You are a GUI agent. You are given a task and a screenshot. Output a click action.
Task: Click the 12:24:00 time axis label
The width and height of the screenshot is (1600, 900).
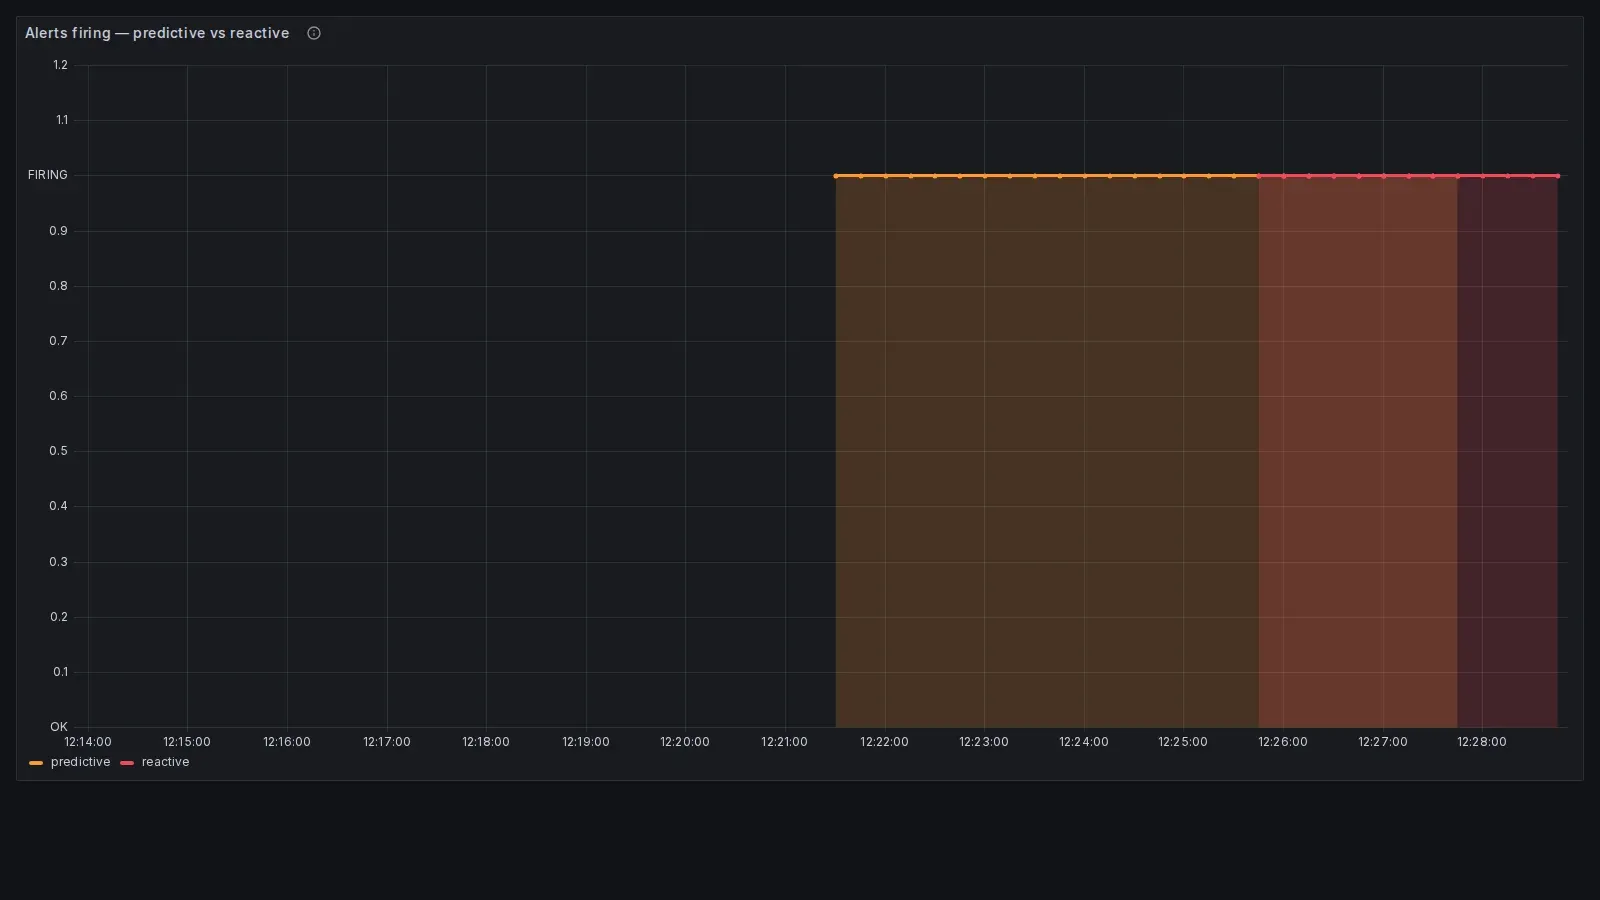click(x=1084, y=742)
